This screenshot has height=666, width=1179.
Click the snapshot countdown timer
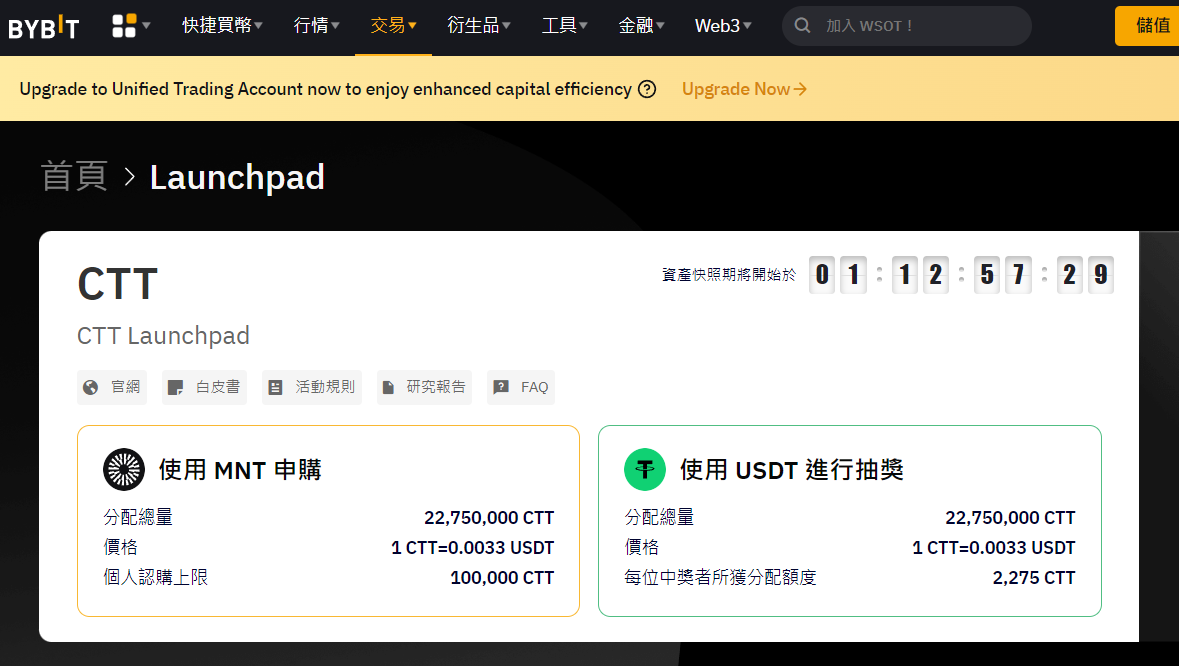(x=961, y=274)
